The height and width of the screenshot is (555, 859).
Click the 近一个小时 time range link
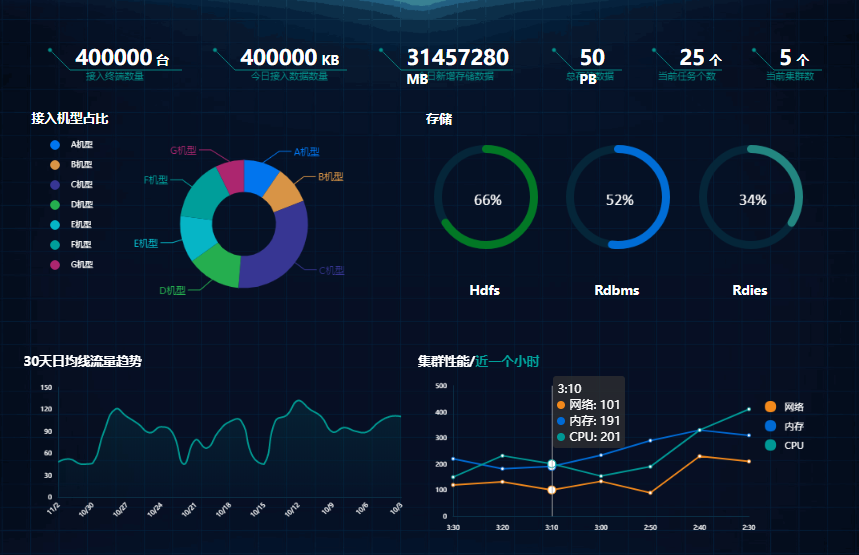pos(507,361)
